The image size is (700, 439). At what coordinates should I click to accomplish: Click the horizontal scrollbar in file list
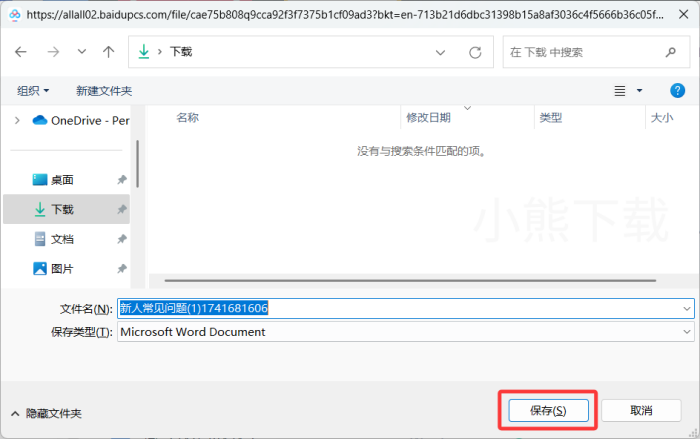tap(410, 280)
